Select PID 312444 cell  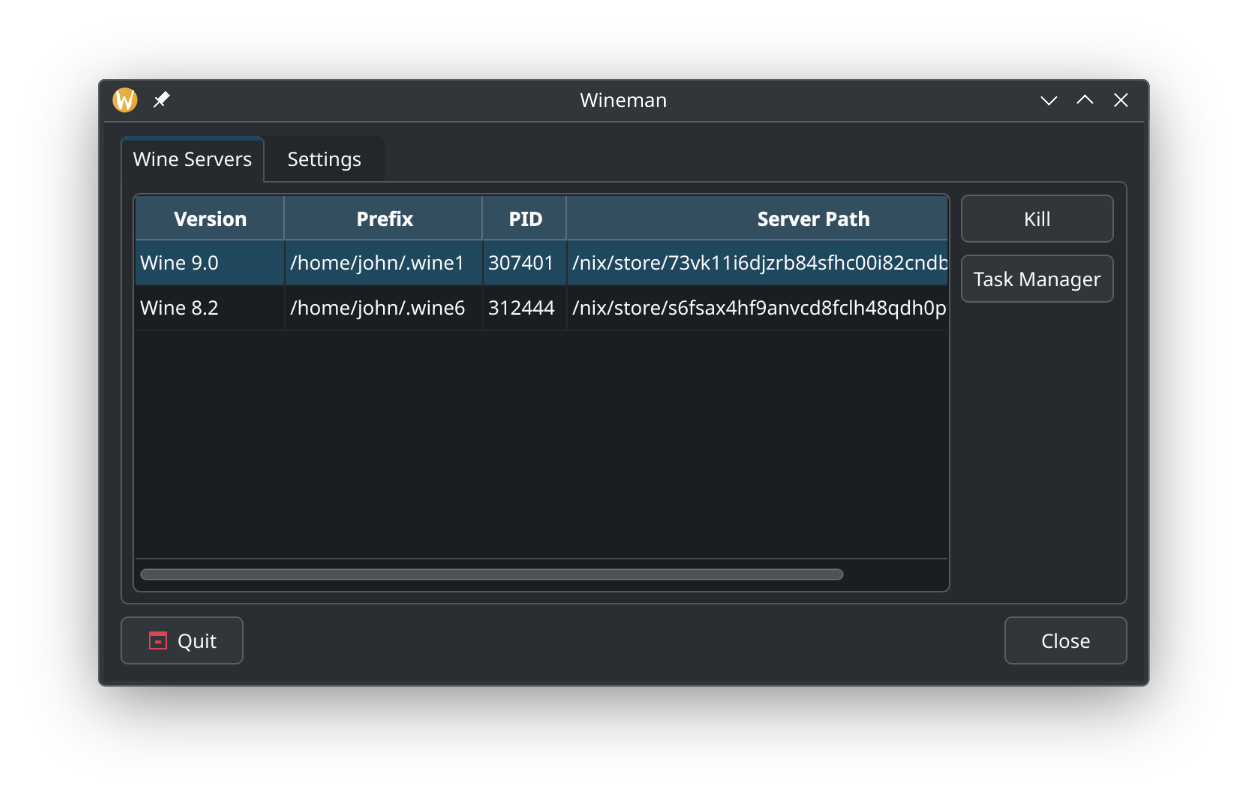525,308
